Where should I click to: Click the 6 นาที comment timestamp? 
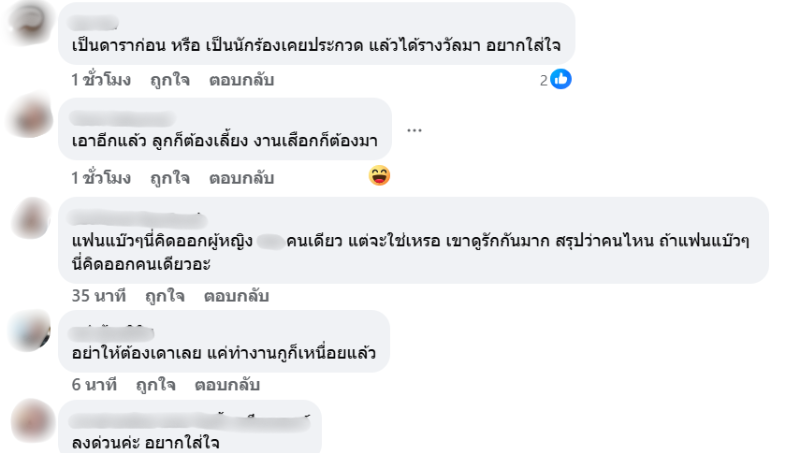click(95, 385)
